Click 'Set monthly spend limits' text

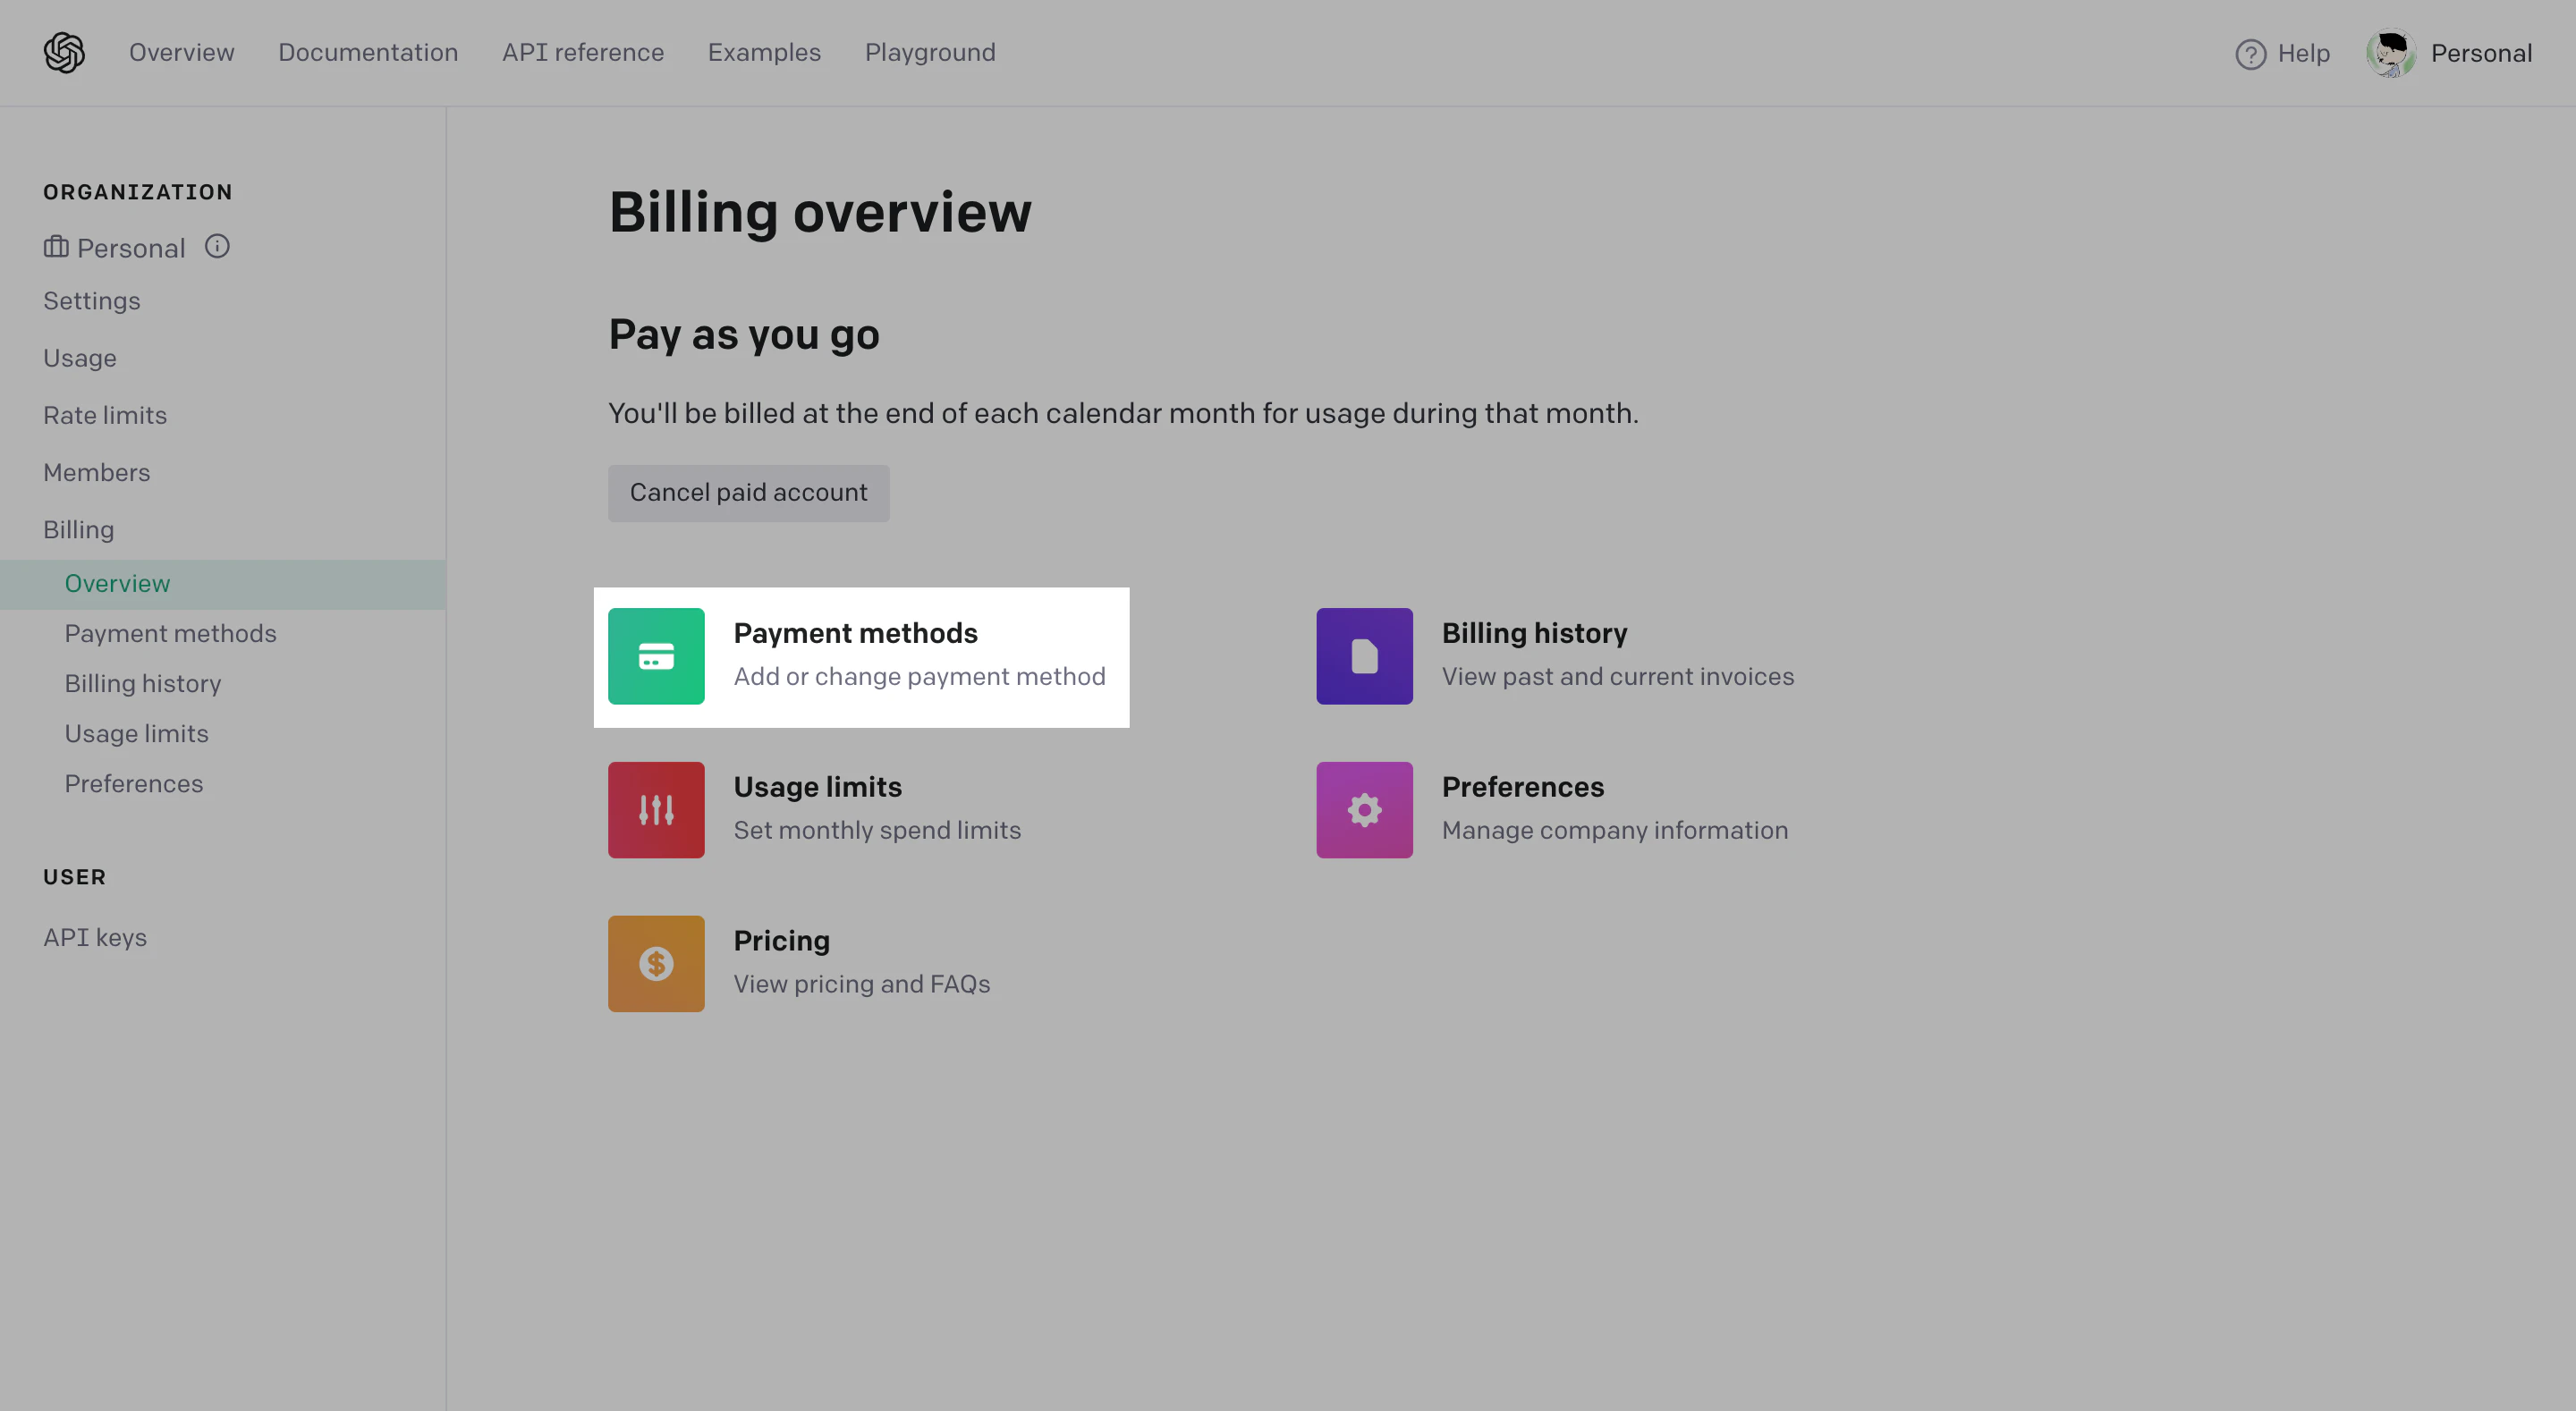pyautogui.click(x=878, y=830)
